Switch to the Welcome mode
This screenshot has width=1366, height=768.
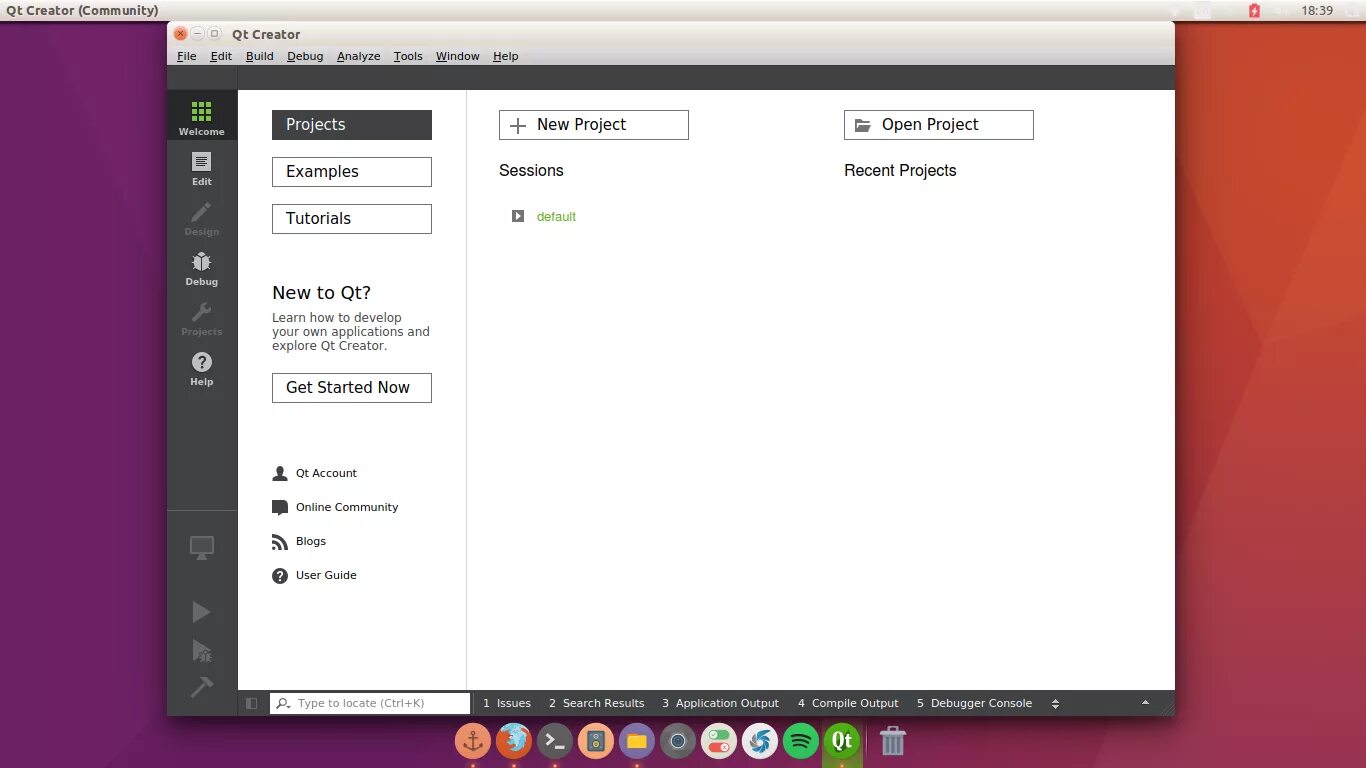tap(201, 117)
